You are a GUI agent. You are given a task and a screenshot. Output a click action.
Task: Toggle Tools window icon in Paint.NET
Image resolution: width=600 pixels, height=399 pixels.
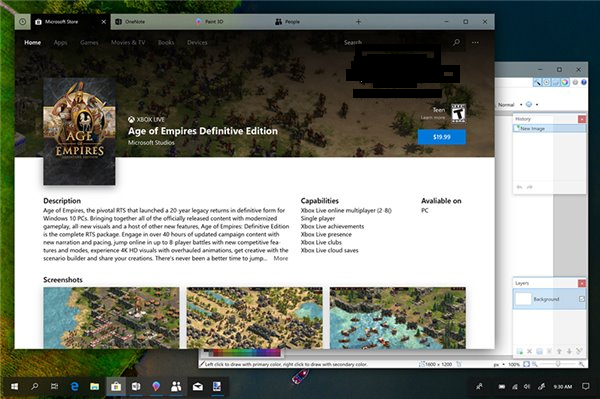pyautogui.click(x=537, y=82)
